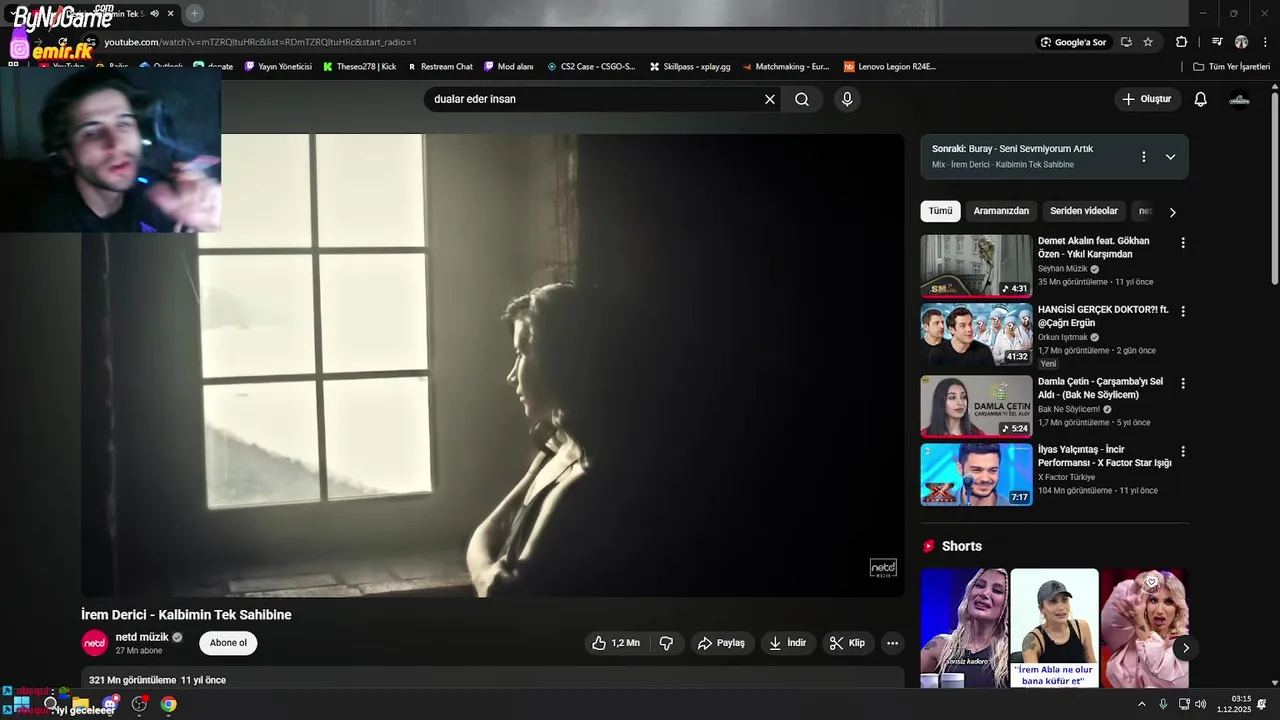Open the playlist mix options menu
This screenshot has height=720, width=1280.
pyautogui.click(x=1144, y=157)
